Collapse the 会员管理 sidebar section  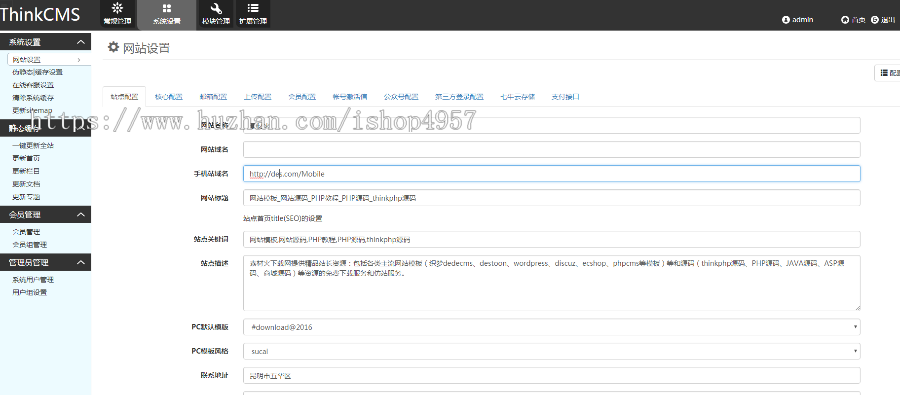[x=81, y=215]
